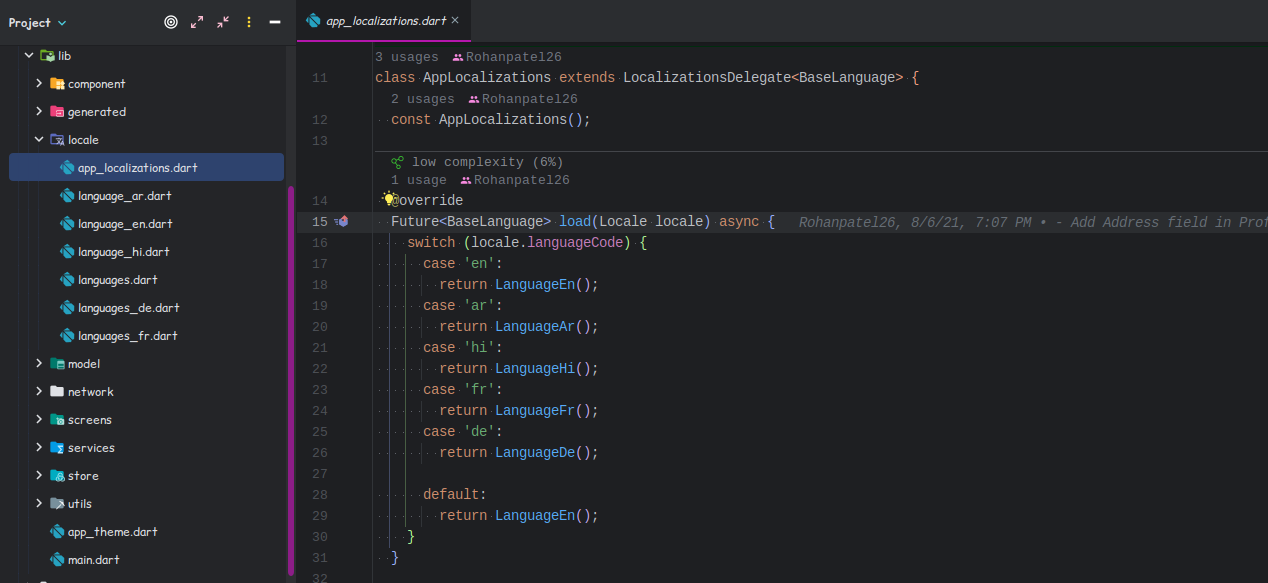Click BaseLanguage in the class declaration
Image resolution: width=1268 pixels, height=583 pixels.
tap(847, 77)
